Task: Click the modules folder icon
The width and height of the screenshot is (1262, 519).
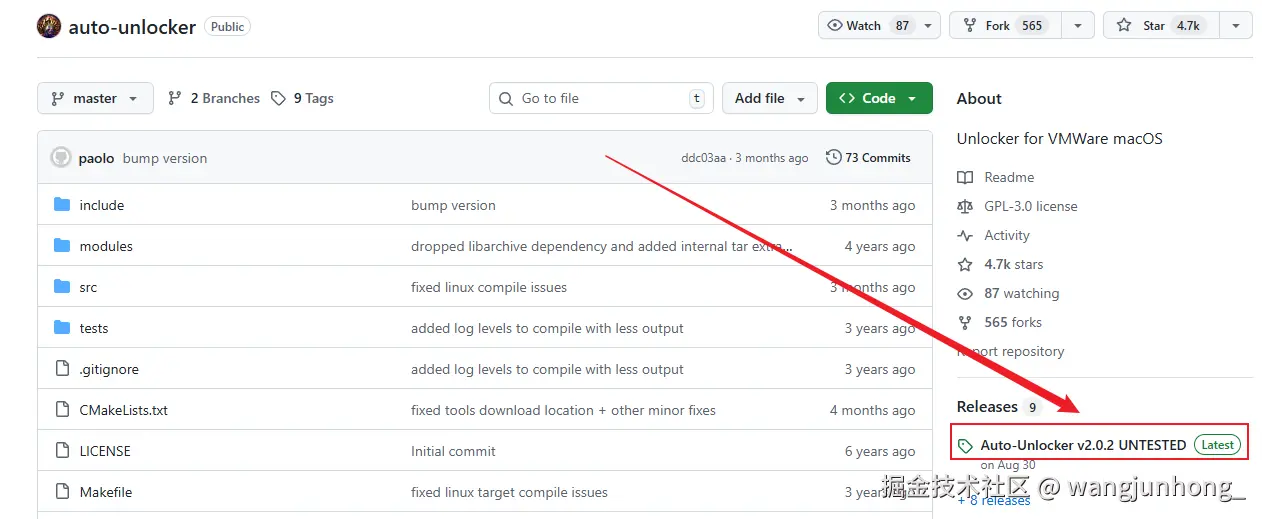Action: (x=62, y=246)
